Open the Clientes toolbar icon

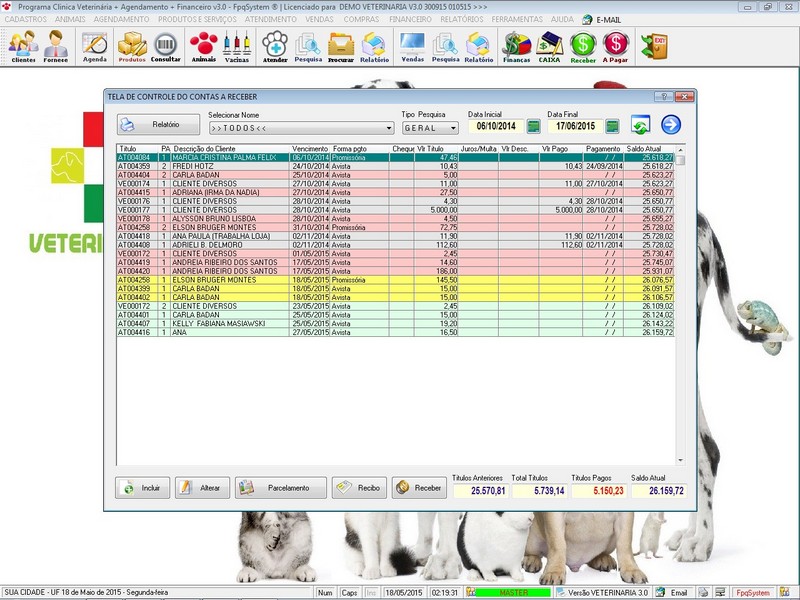click(x=23, y=46)
